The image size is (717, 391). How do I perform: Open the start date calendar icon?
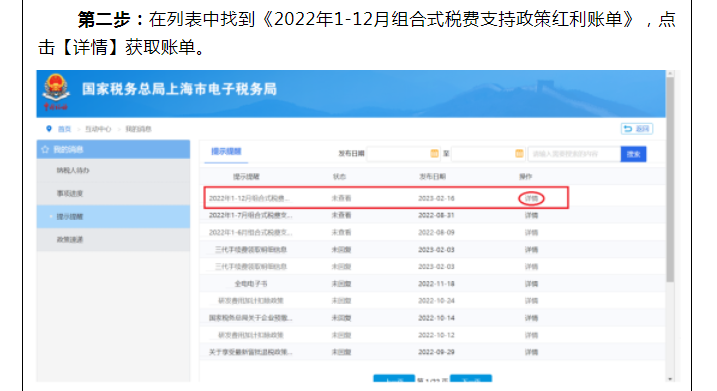click(434, 154)
